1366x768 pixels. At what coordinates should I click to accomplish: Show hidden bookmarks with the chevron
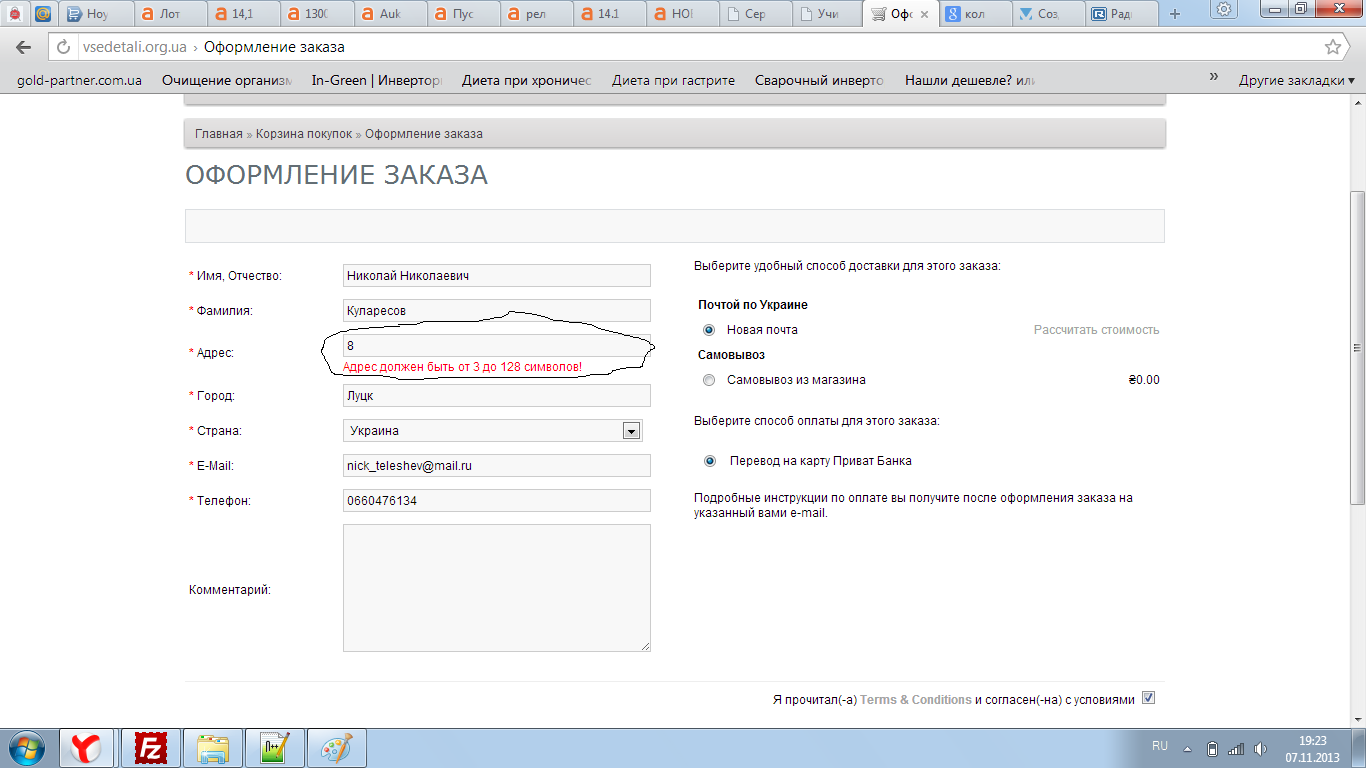(x=1214, y=78)
